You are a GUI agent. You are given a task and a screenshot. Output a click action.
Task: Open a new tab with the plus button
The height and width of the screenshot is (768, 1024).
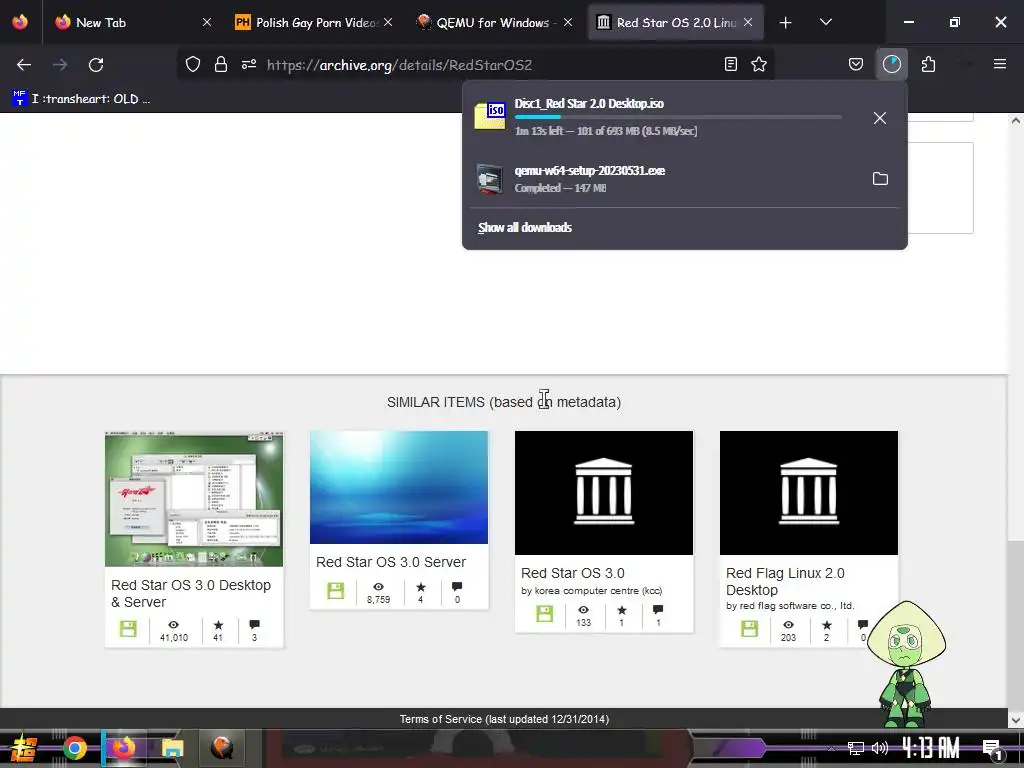pos(786,23)
